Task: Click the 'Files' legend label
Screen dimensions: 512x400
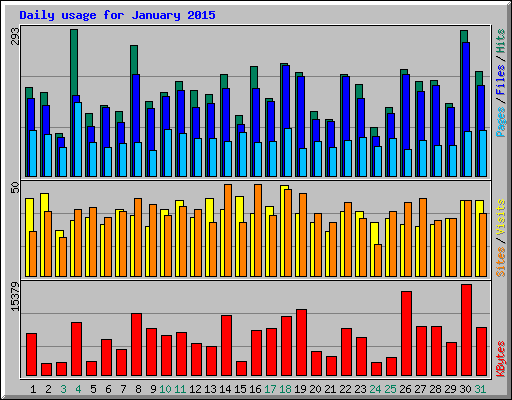Action: pos(501,79)
